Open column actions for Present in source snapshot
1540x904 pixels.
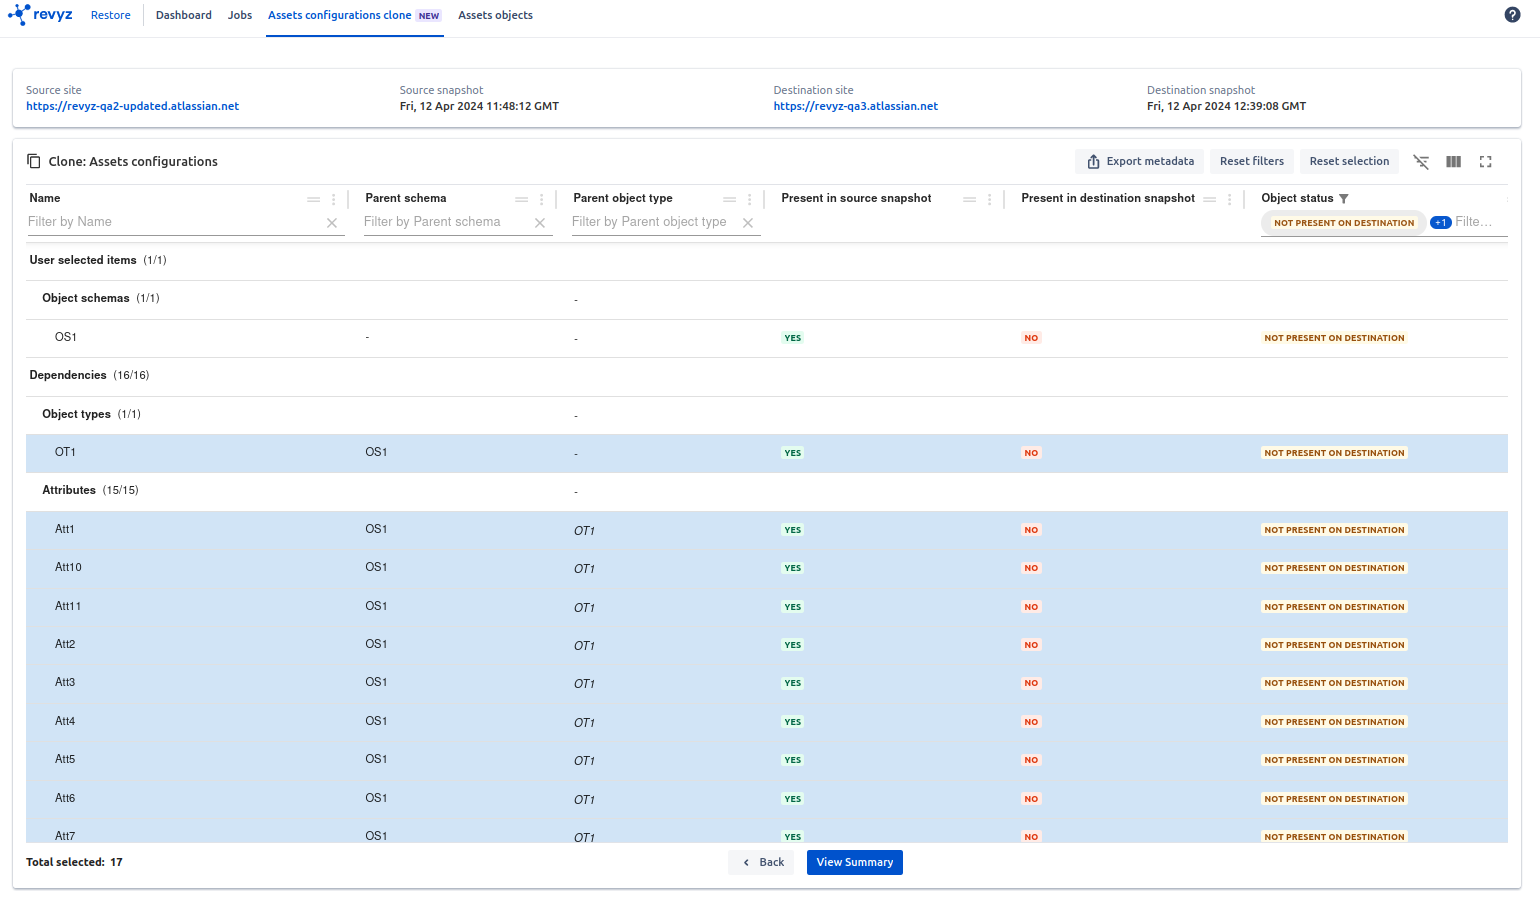click(x=990, y=199)
